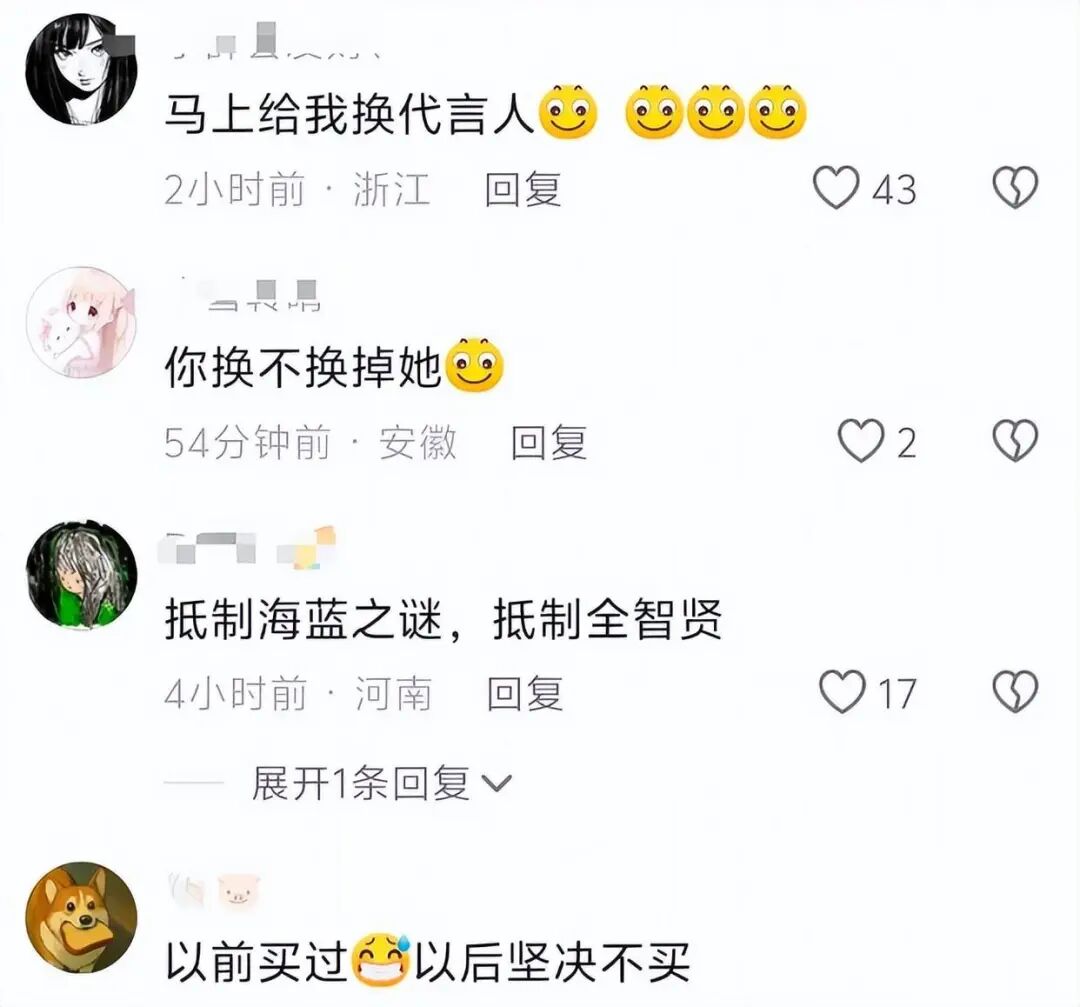Click the chevron next to 展开1条回复
The height and width of the screenshot is (1007, 1080).
[x=497, y=784]
